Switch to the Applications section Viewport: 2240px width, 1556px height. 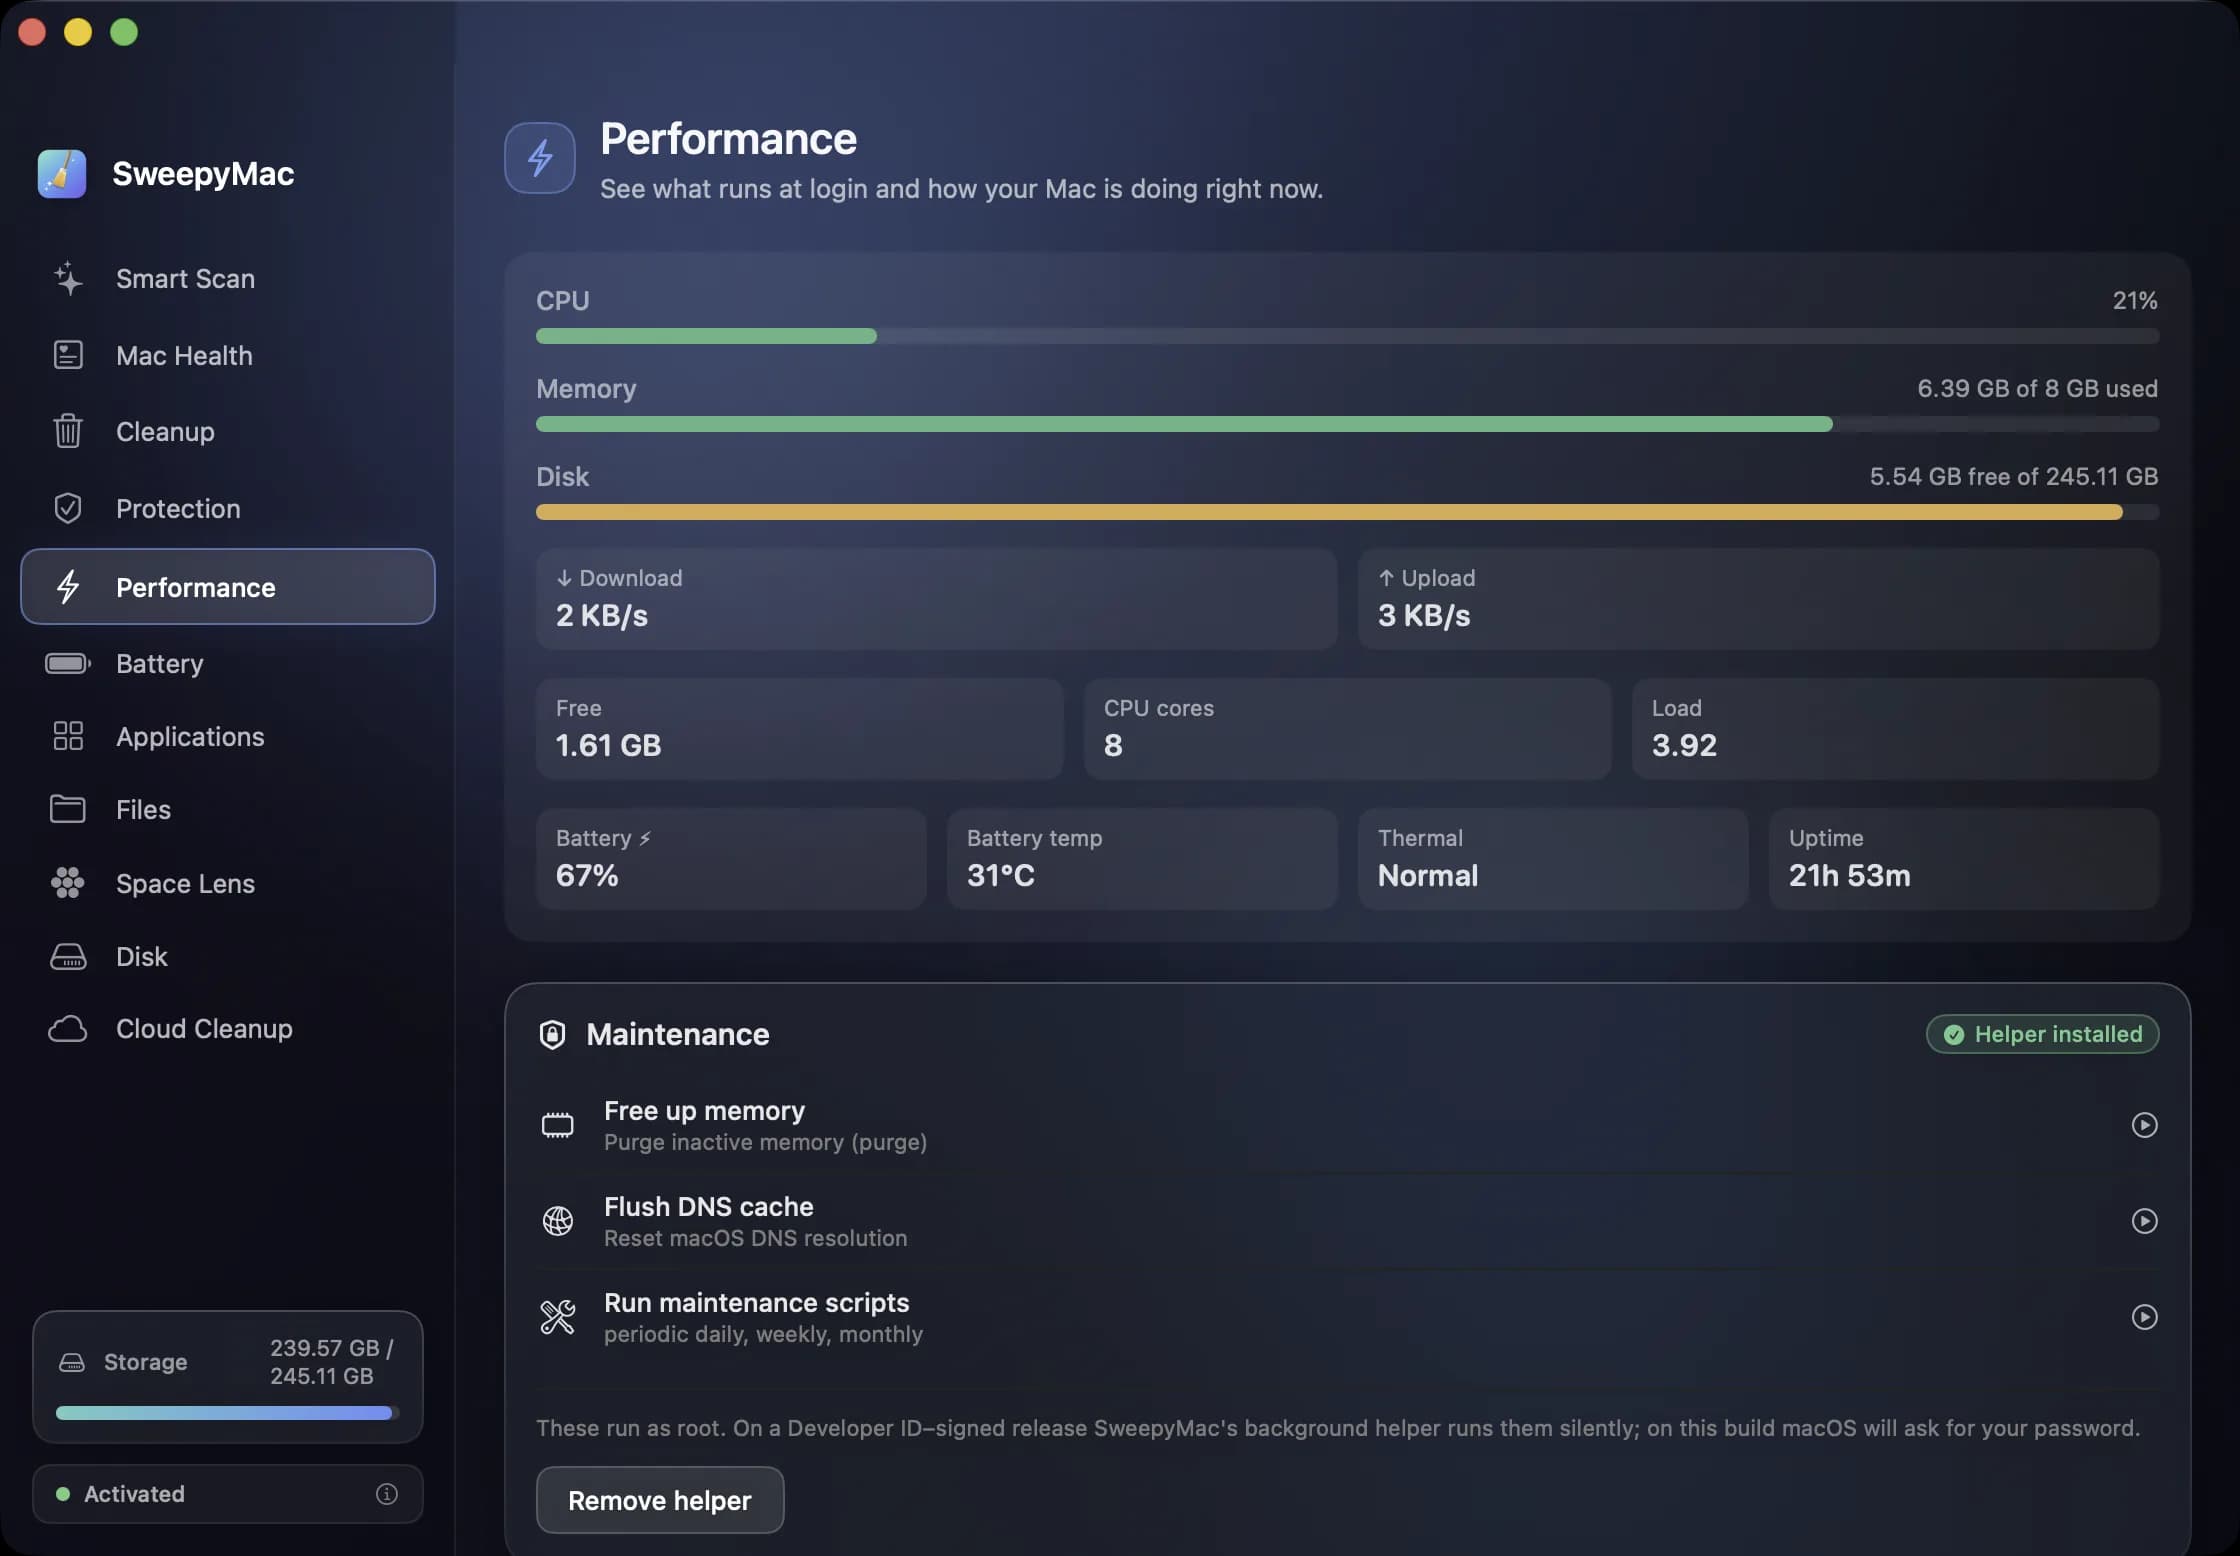click(228, 736)
